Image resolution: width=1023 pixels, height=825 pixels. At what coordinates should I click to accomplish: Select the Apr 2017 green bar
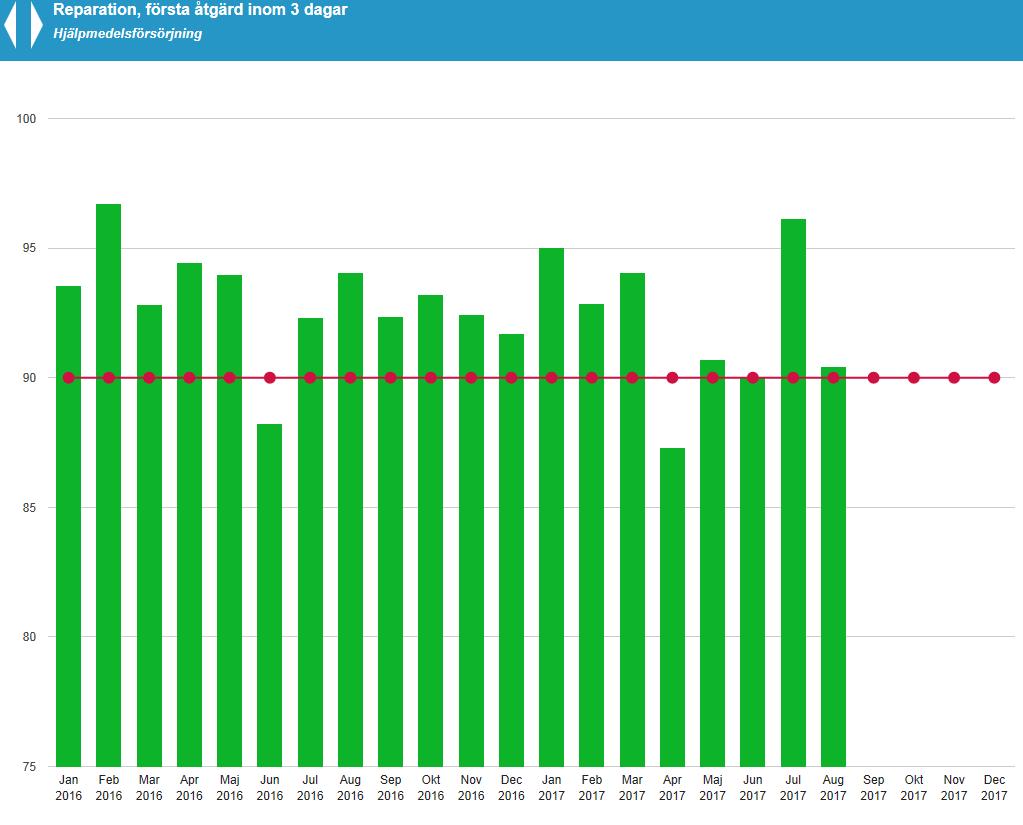[x=672, y=607]
